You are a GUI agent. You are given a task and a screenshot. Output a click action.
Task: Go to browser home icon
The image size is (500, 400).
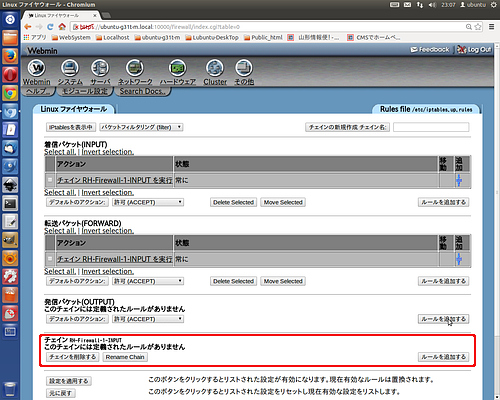62,27
